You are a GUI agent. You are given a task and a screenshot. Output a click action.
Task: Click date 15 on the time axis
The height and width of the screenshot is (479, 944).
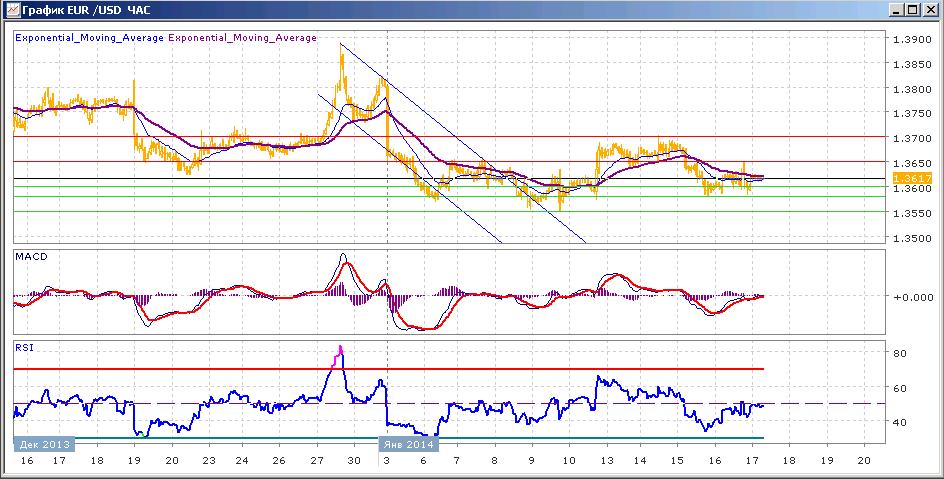677,461
